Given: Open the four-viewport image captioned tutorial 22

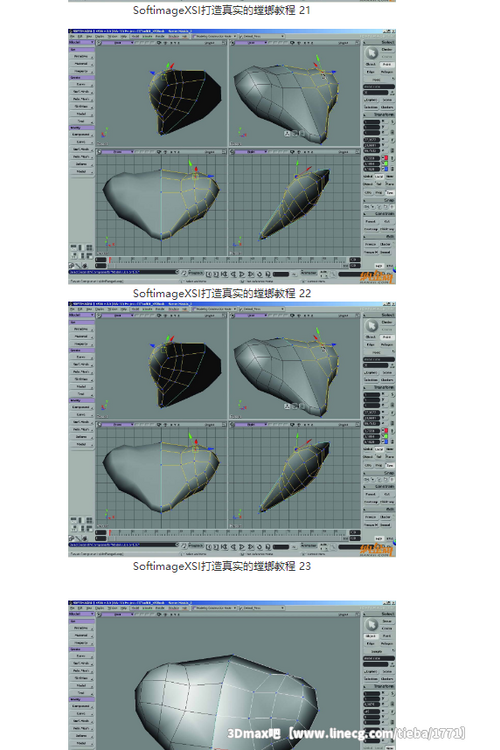Looking at the screenshot, I should [x=232, y=156].
